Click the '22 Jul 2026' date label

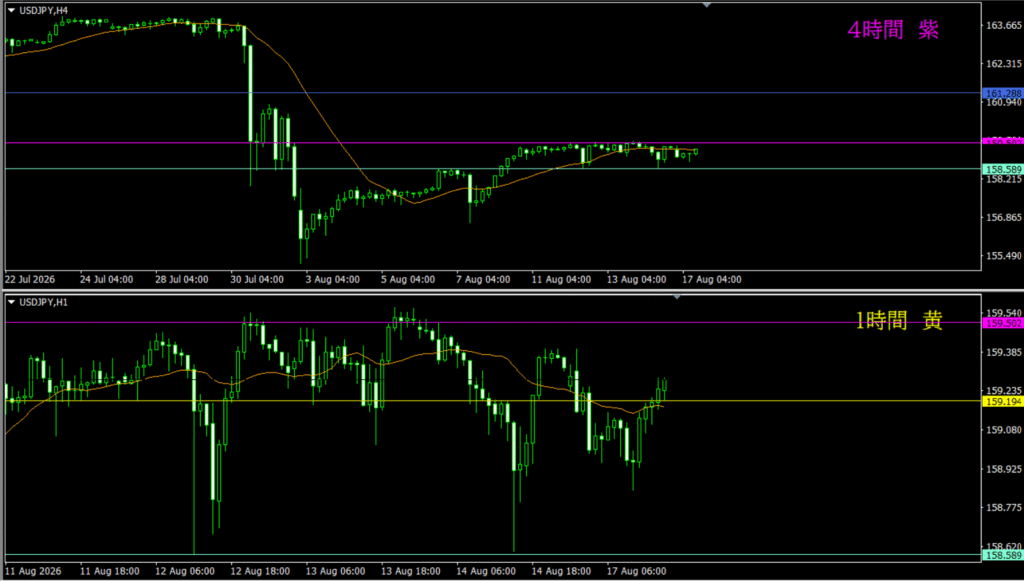click(x=30, y=279)
